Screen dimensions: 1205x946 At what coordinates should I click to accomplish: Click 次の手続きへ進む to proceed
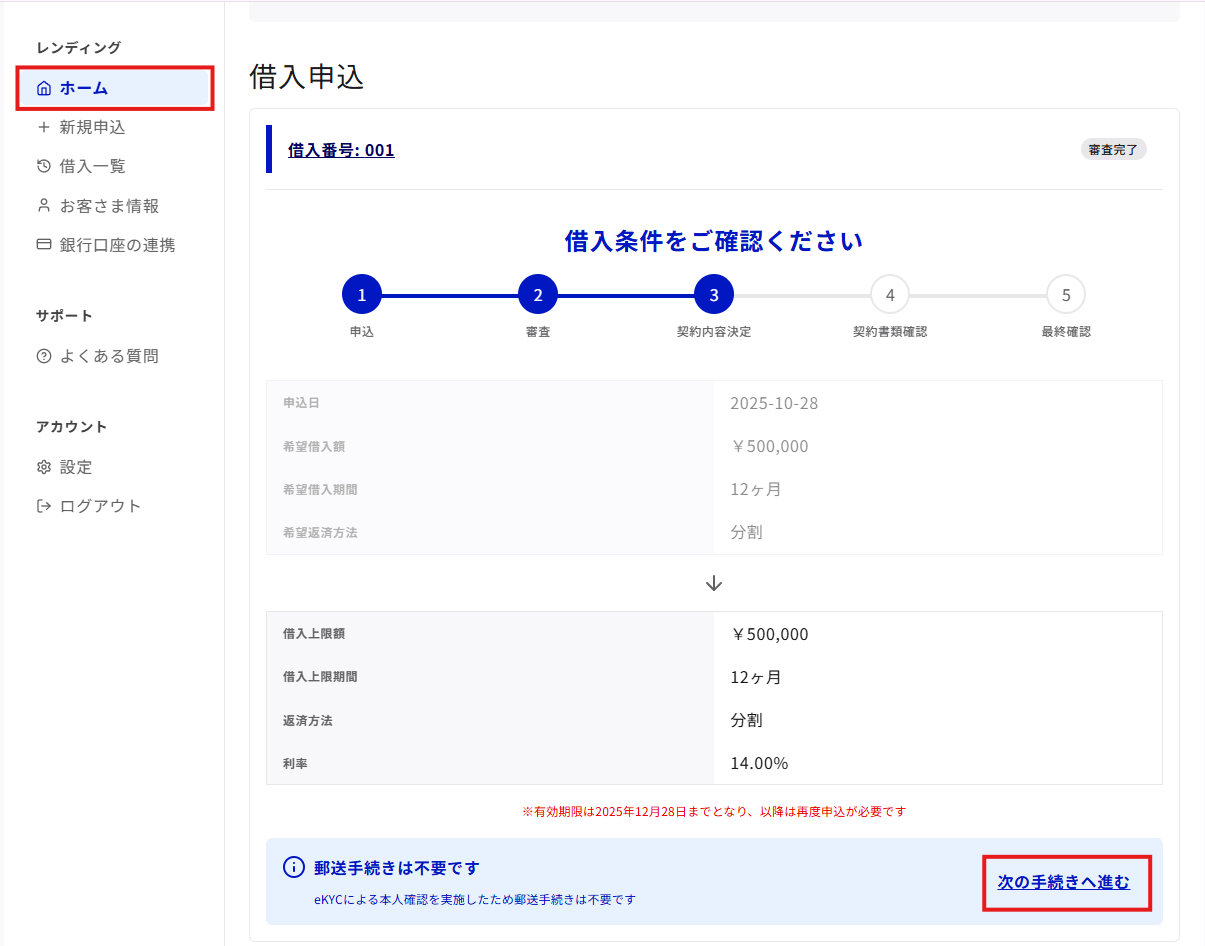[x=1064, y=882]
